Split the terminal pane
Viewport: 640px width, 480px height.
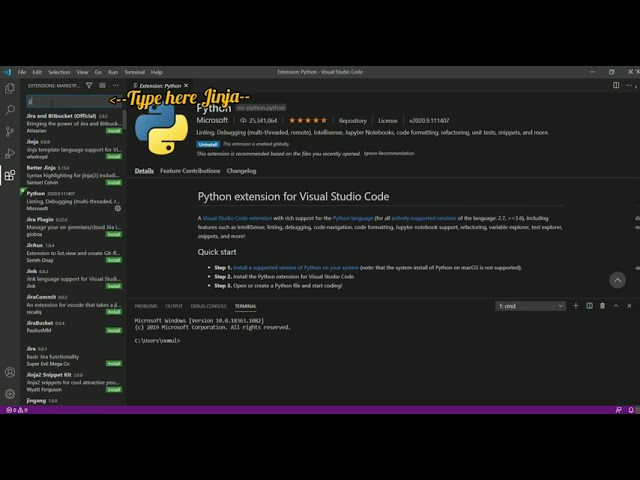pyautogui.click(x=589, y=306)
